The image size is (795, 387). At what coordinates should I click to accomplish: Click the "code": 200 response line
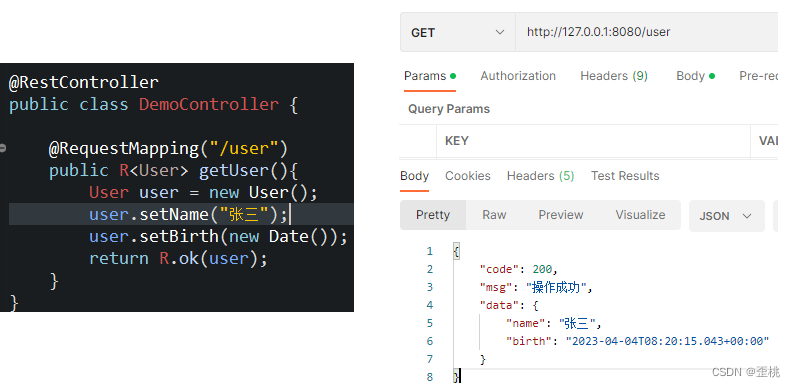pos(519,269)
